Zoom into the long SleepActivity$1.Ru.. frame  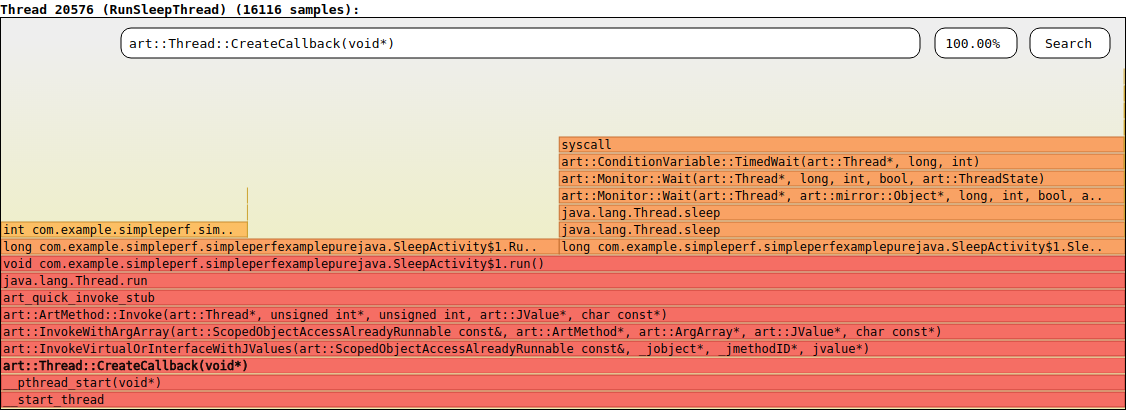(279, 247)
